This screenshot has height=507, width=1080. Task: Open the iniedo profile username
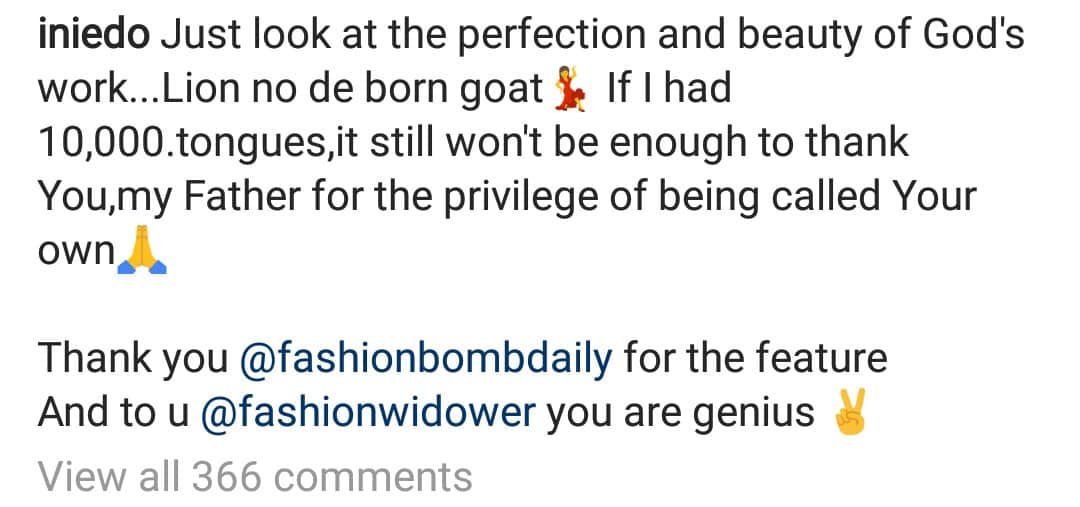point(93,37)
